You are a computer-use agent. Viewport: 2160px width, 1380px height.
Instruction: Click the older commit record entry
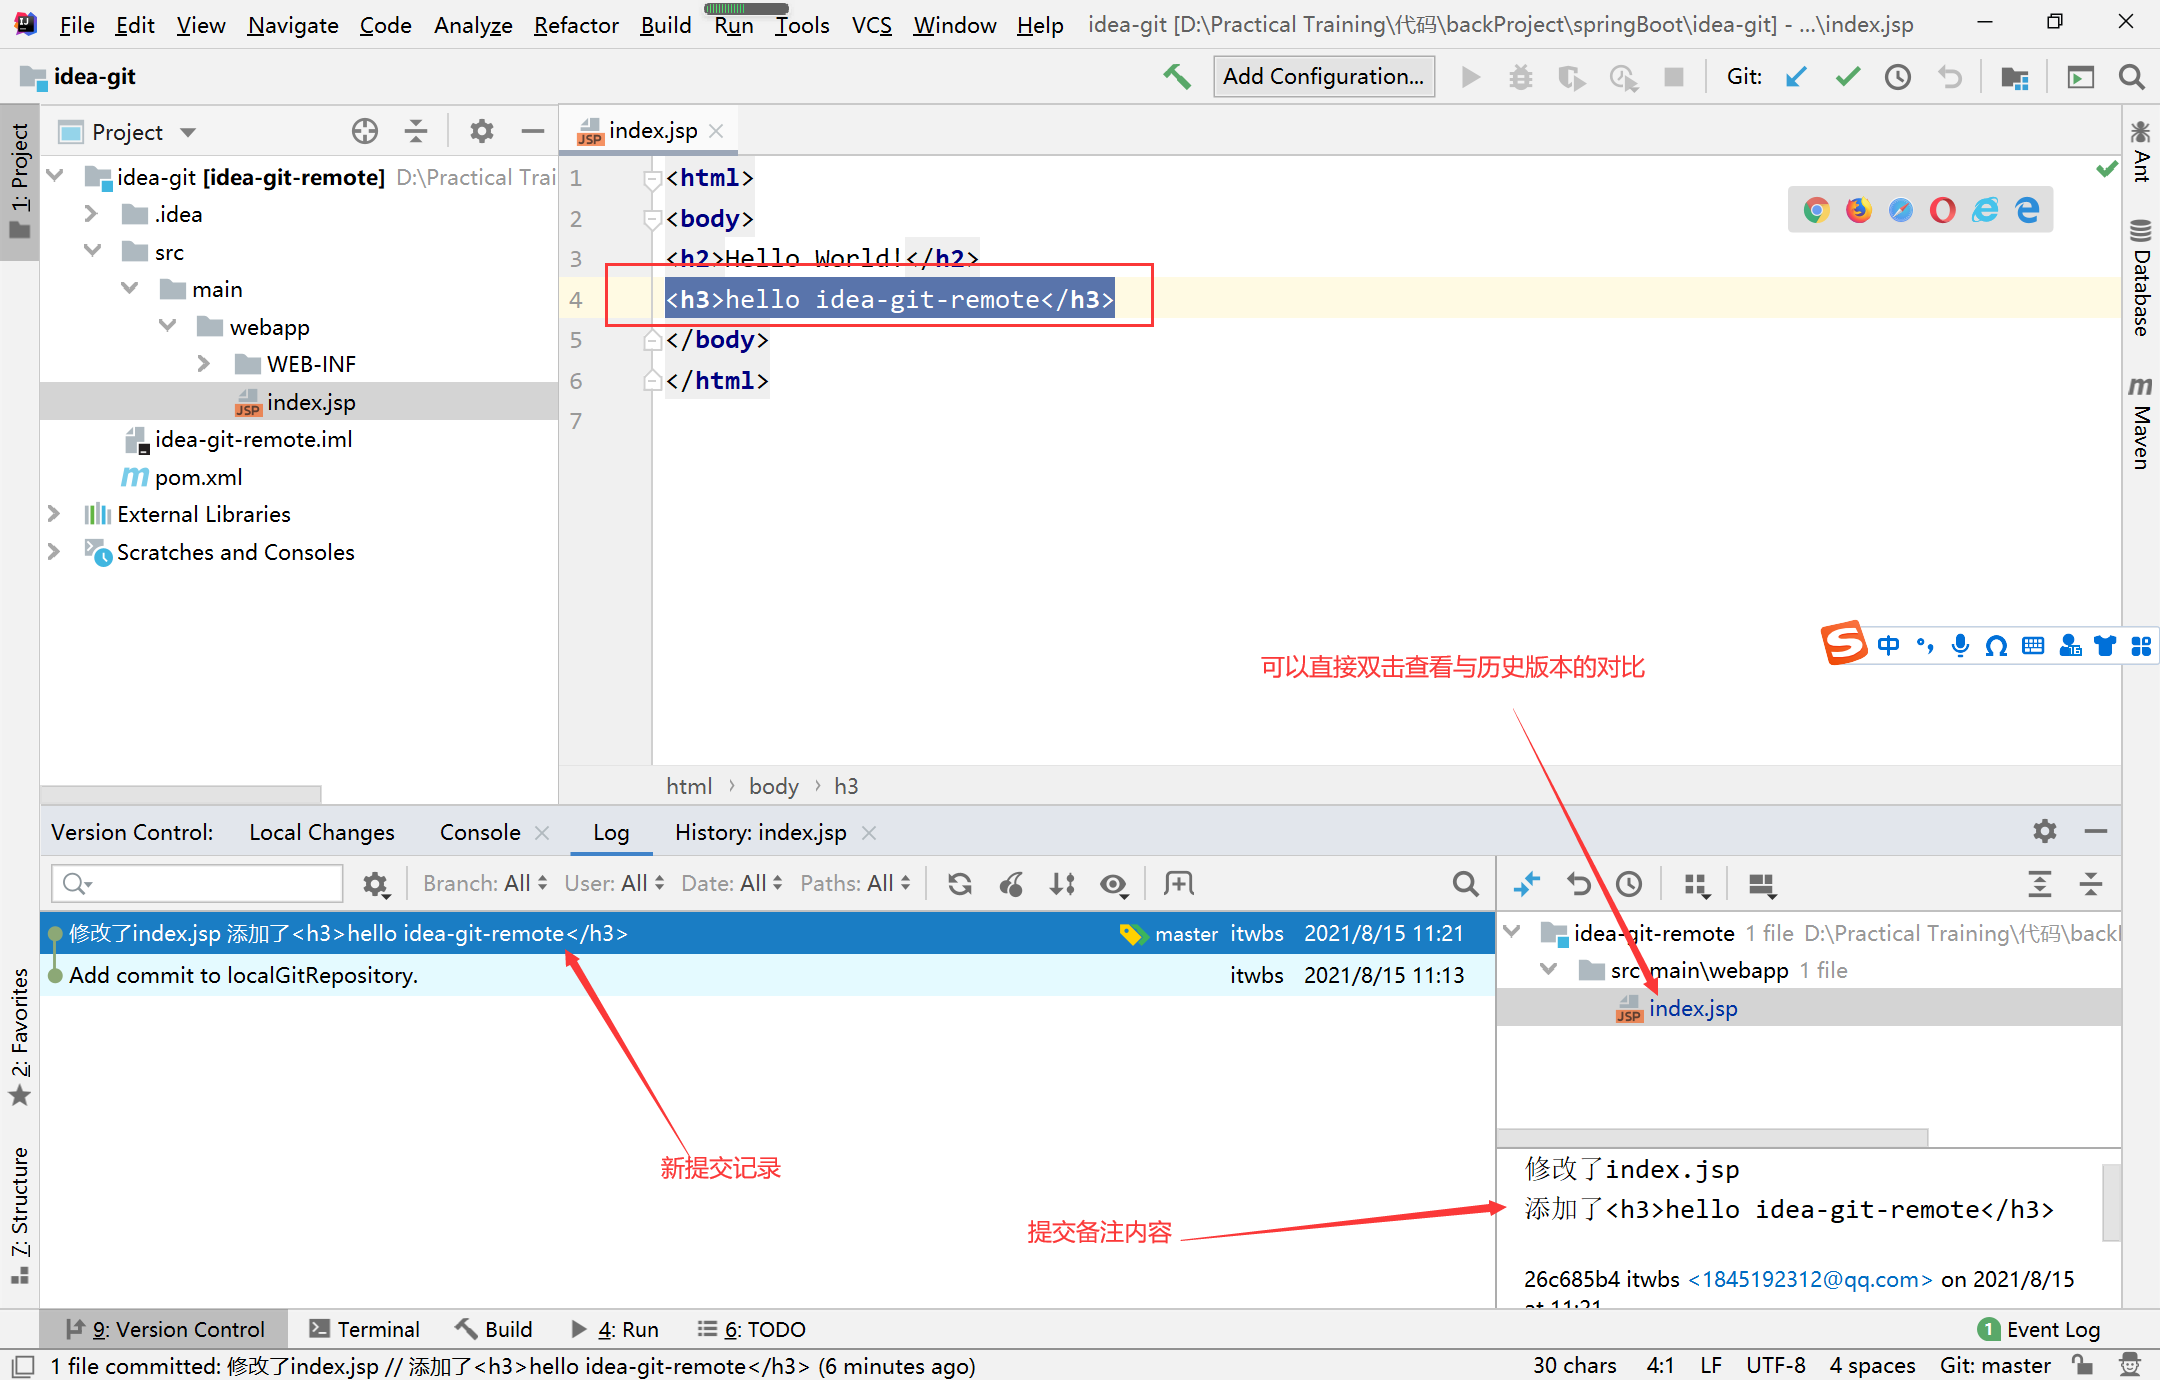point(757,976)
